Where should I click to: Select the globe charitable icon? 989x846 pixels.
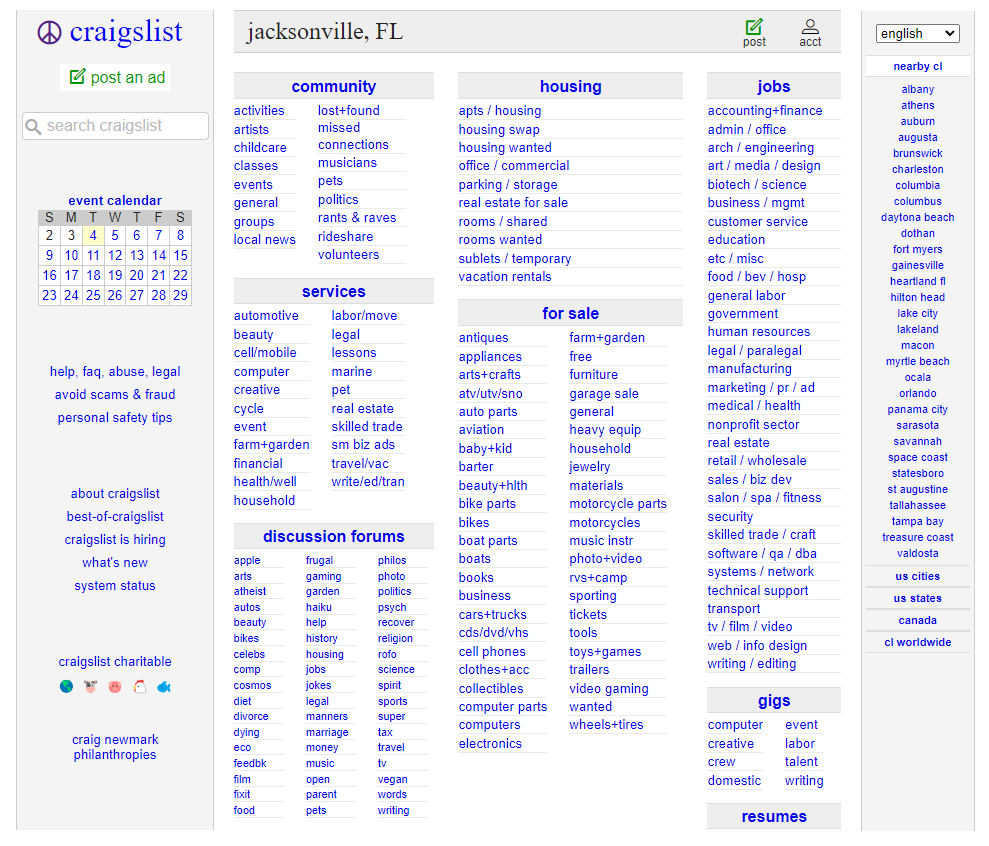tap(66, 686)
